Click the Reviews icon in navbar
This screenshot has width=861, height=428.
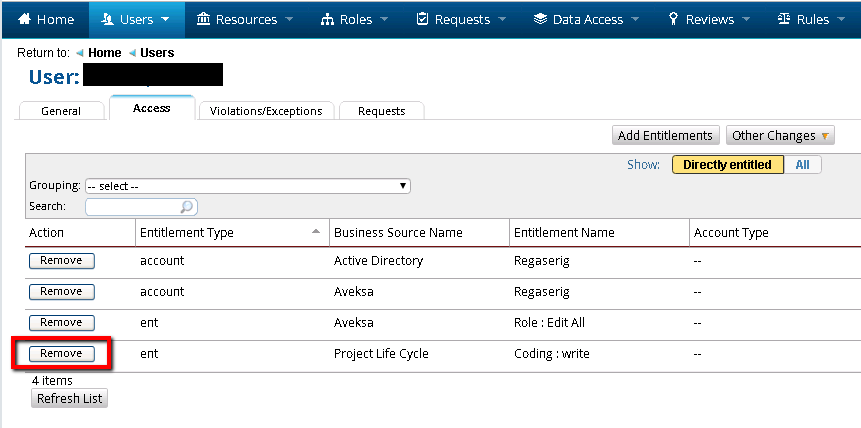point(674,19)
